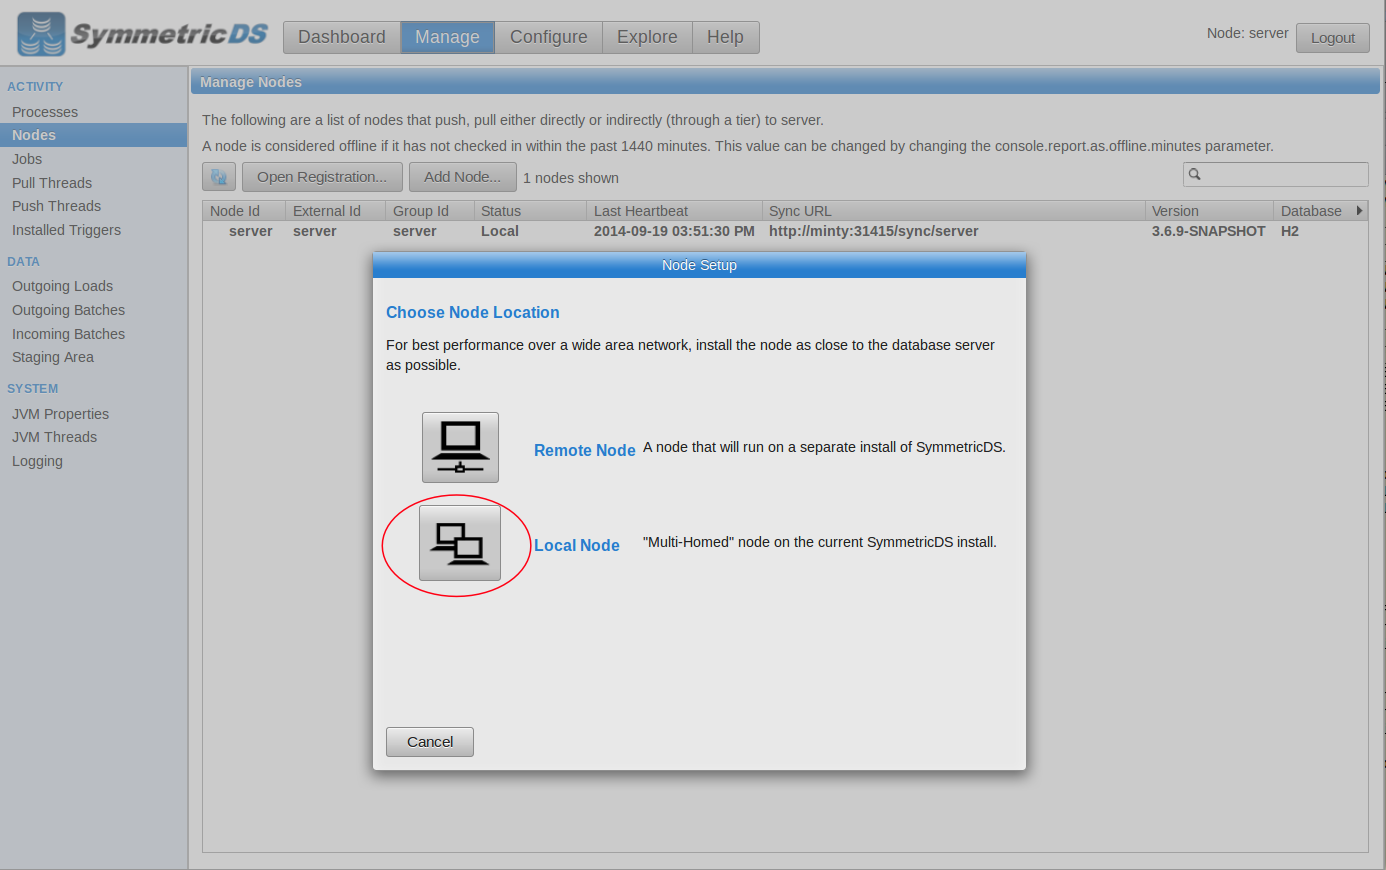This screenshot has width=1386, height=870.
Task: Open Push Threads in the sidebar
Action: point(56,206)
